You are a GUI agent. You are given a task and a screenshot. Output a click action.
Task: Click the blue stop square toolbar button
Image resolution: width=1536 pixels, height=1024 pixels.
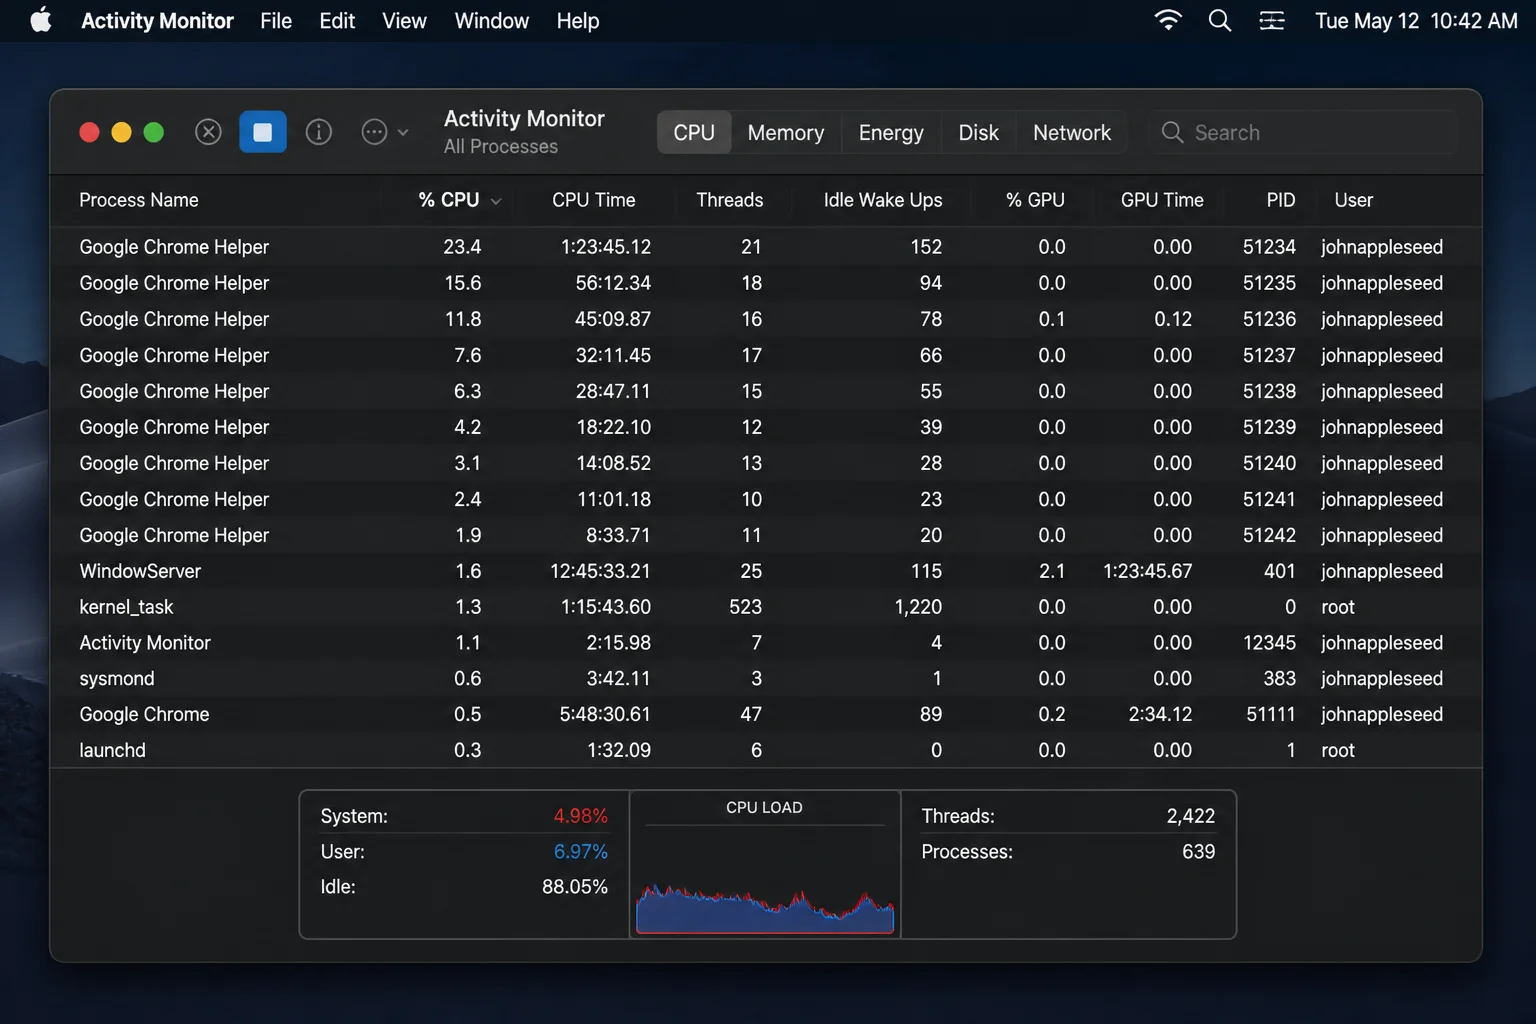pyautogui.click(x=263, y=132)
